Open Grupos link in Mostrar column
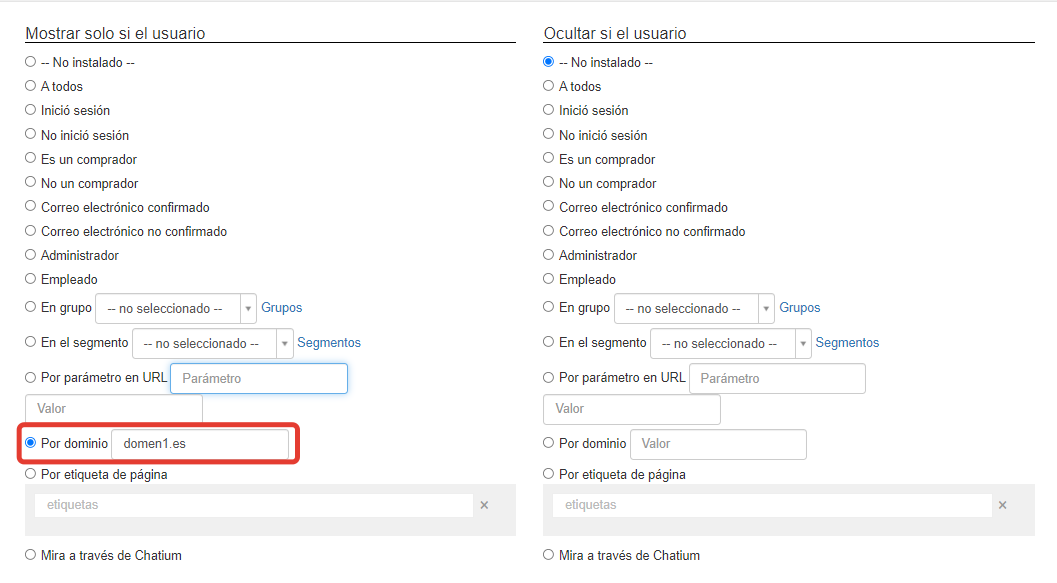 pyautogui.click(x=282, y=307)
